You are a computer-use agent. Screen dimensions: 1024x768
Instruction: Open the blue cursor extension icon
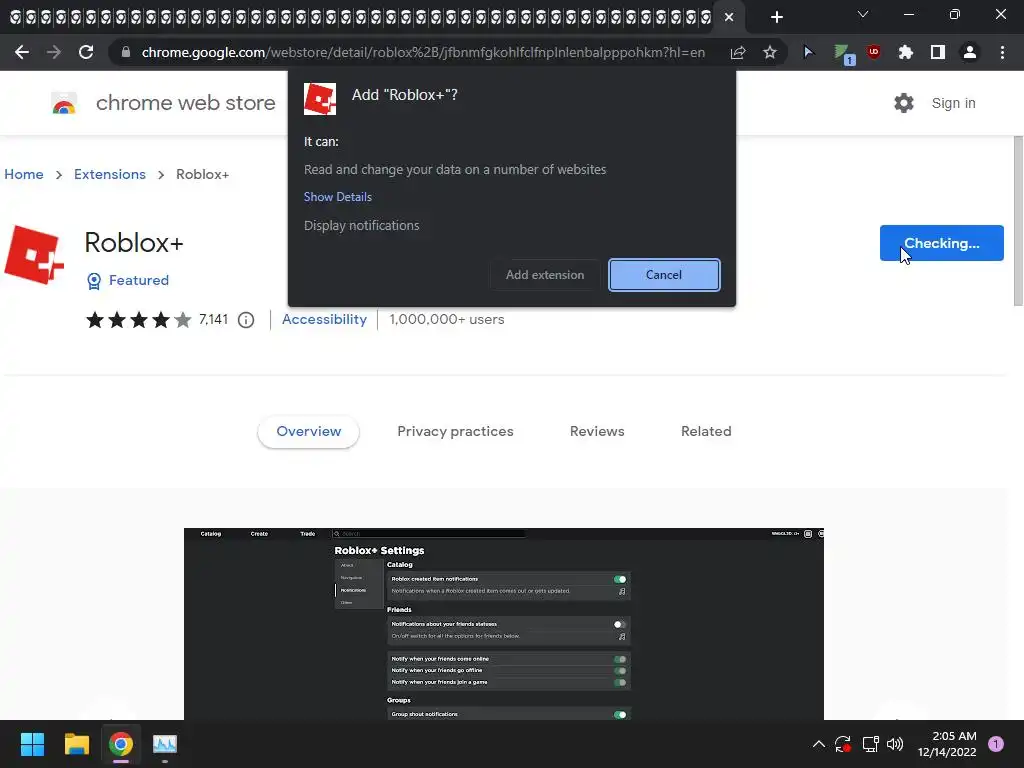pyautogui.click(x=808, y=52)
